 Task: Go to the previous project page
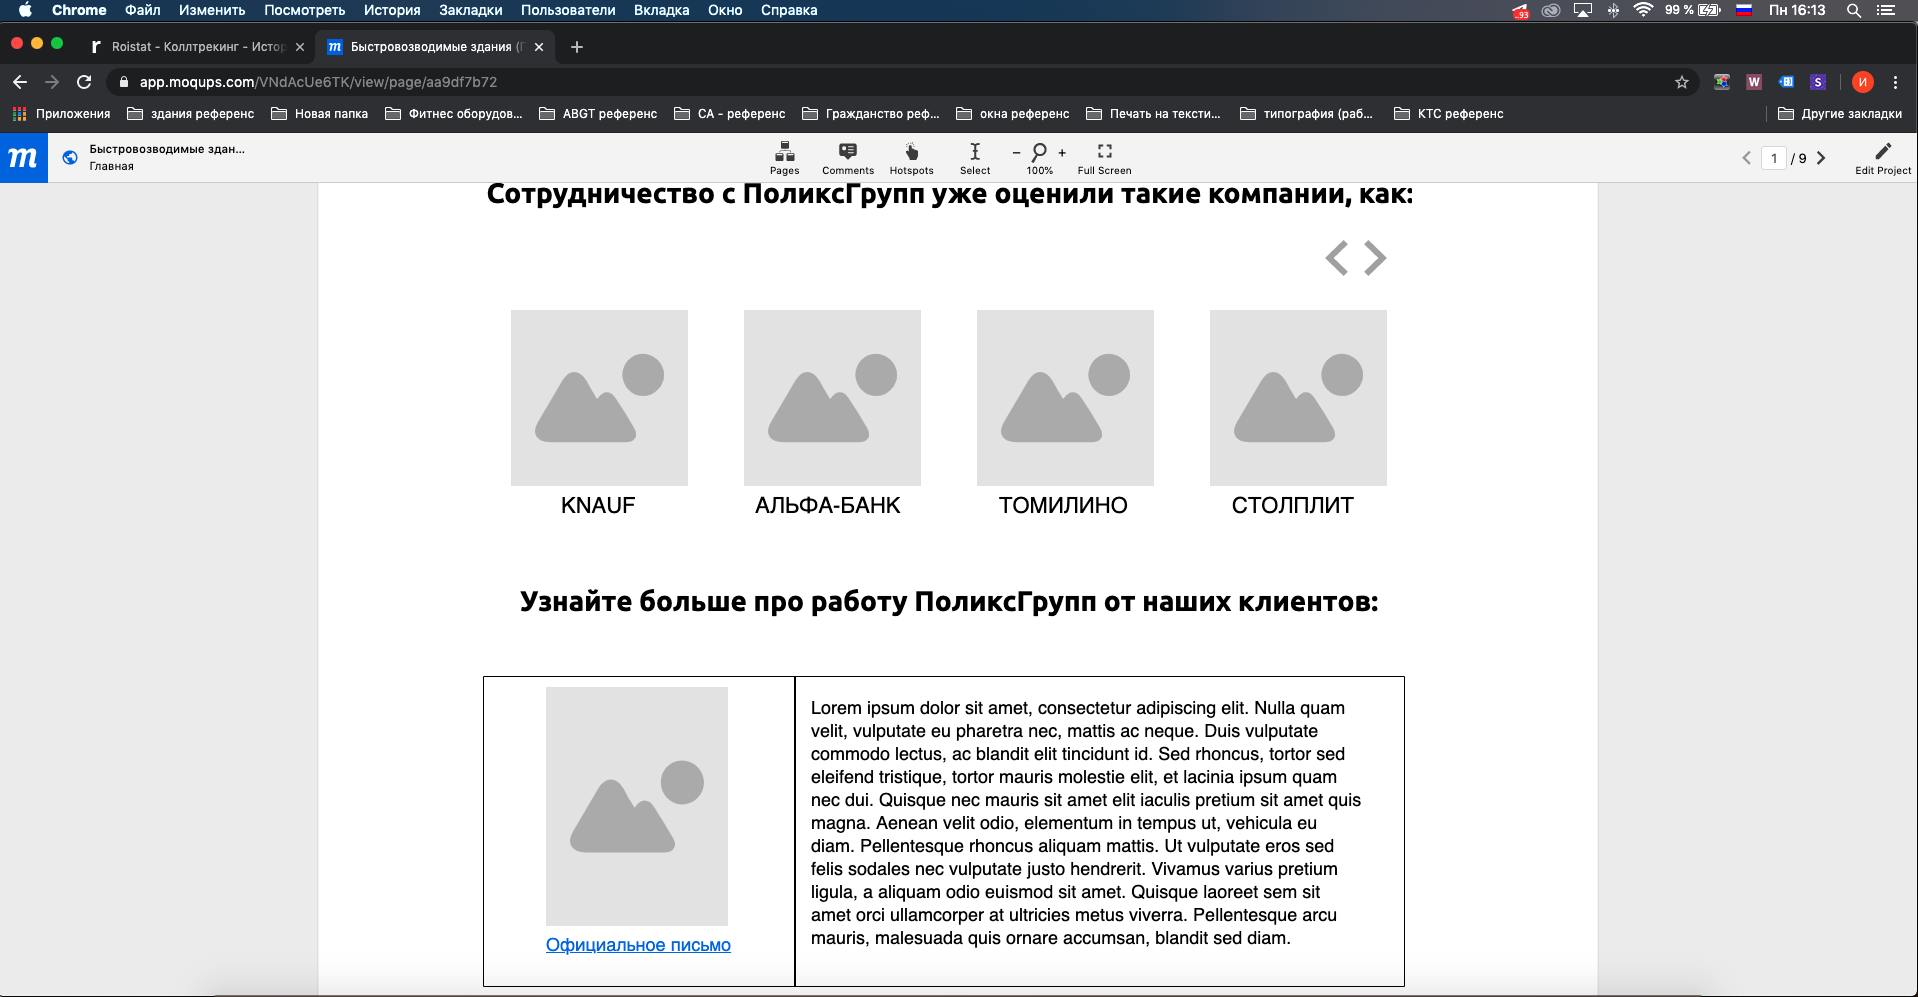[1747, 158]
